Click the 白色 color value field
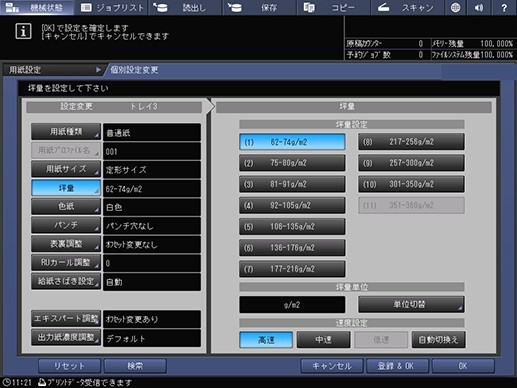The height and width of the screenshot is (388, 517). coord(152,207)
